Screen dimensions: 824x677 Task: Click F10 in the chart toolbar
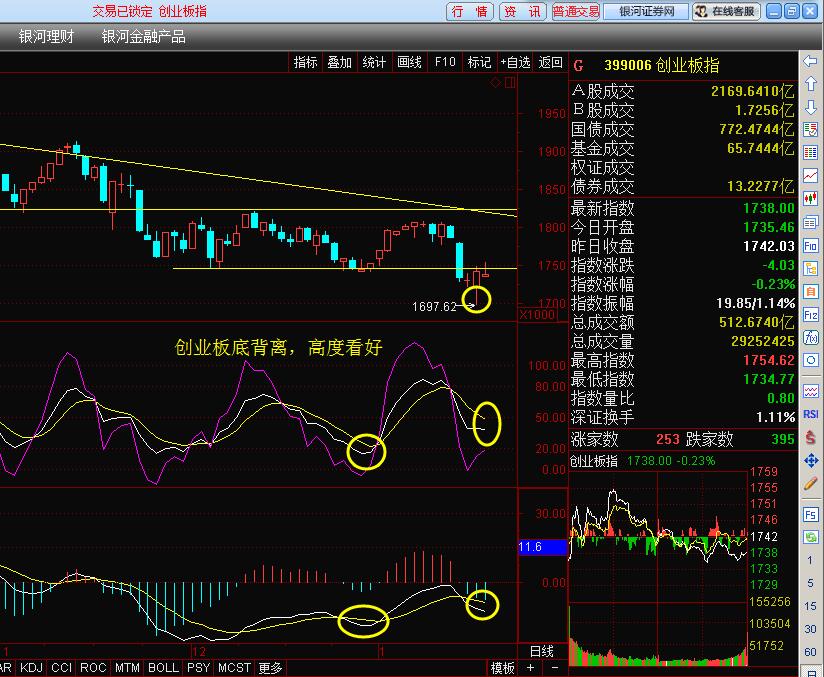(x=445, y=63)
